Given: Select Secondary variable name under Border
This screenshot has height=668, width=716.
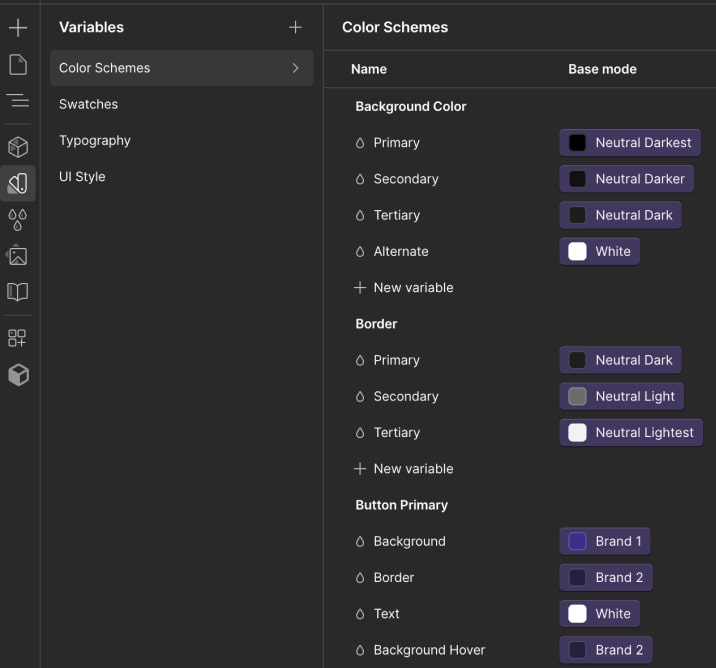Looking at the screenshot, I should (406, 396).
